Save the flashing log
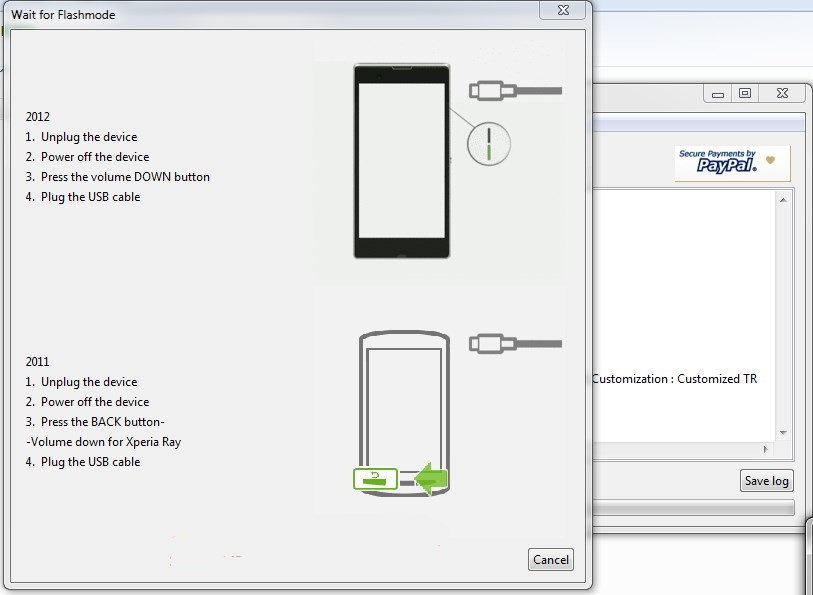813x595 pixels. (766, 480)
